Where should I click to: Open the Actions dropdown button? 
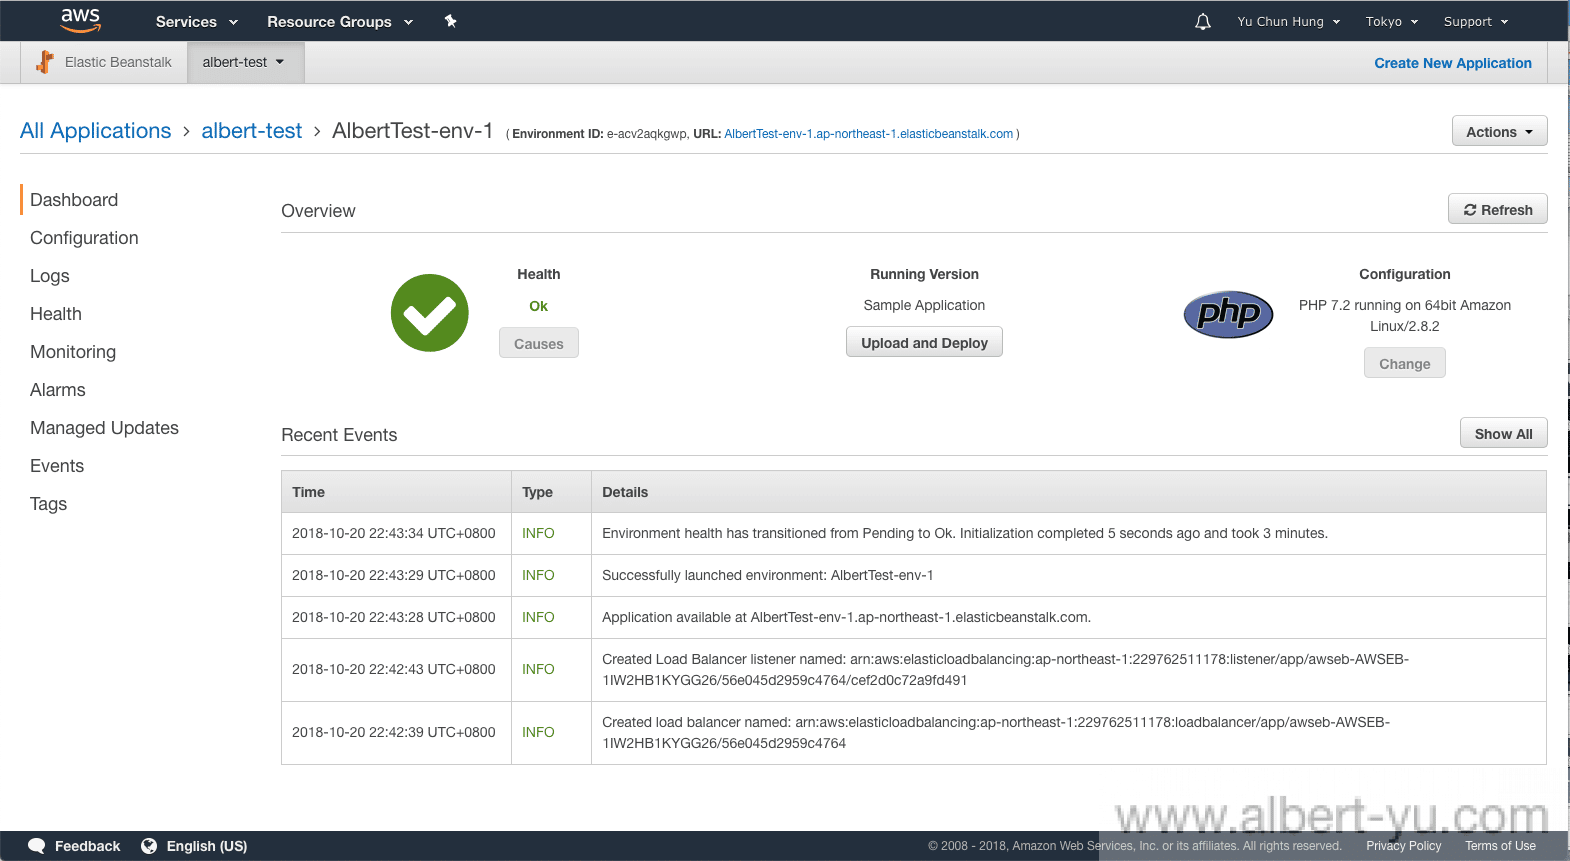pyautogui.click(x=1499, y=131)
